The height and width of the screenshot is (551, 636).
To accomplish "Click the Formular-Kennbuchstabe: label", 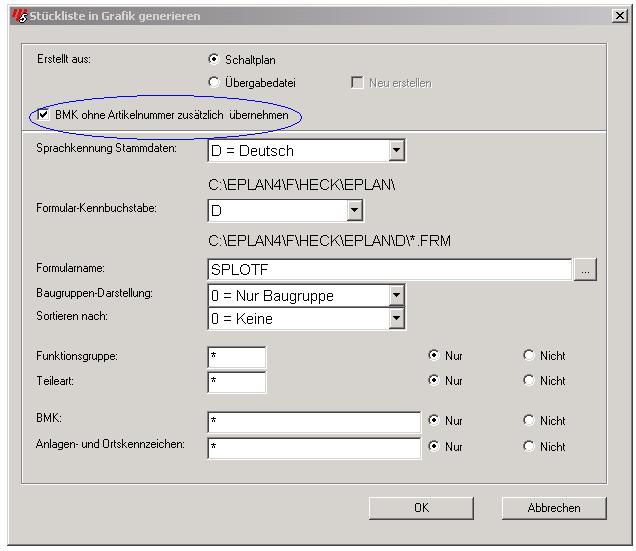I will tap(97, 208).
